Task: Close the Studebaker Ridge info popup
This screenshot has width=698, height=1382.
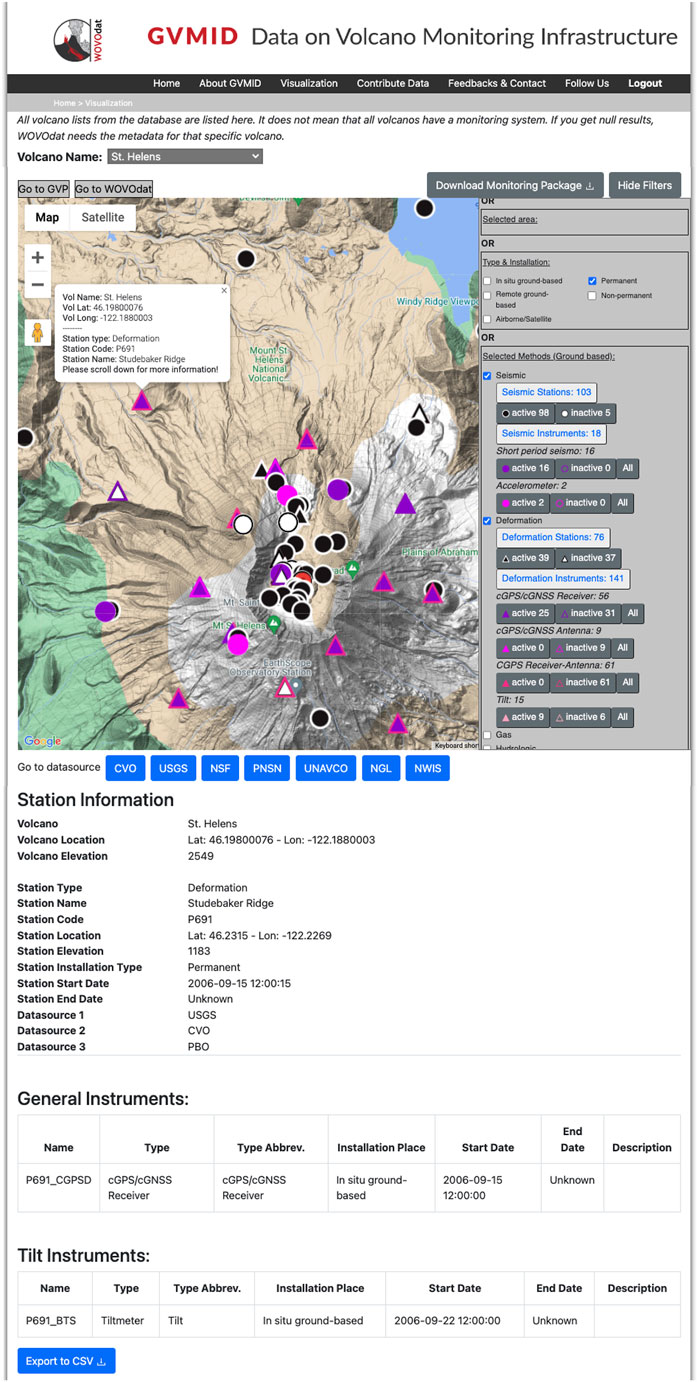Action: 224,290
